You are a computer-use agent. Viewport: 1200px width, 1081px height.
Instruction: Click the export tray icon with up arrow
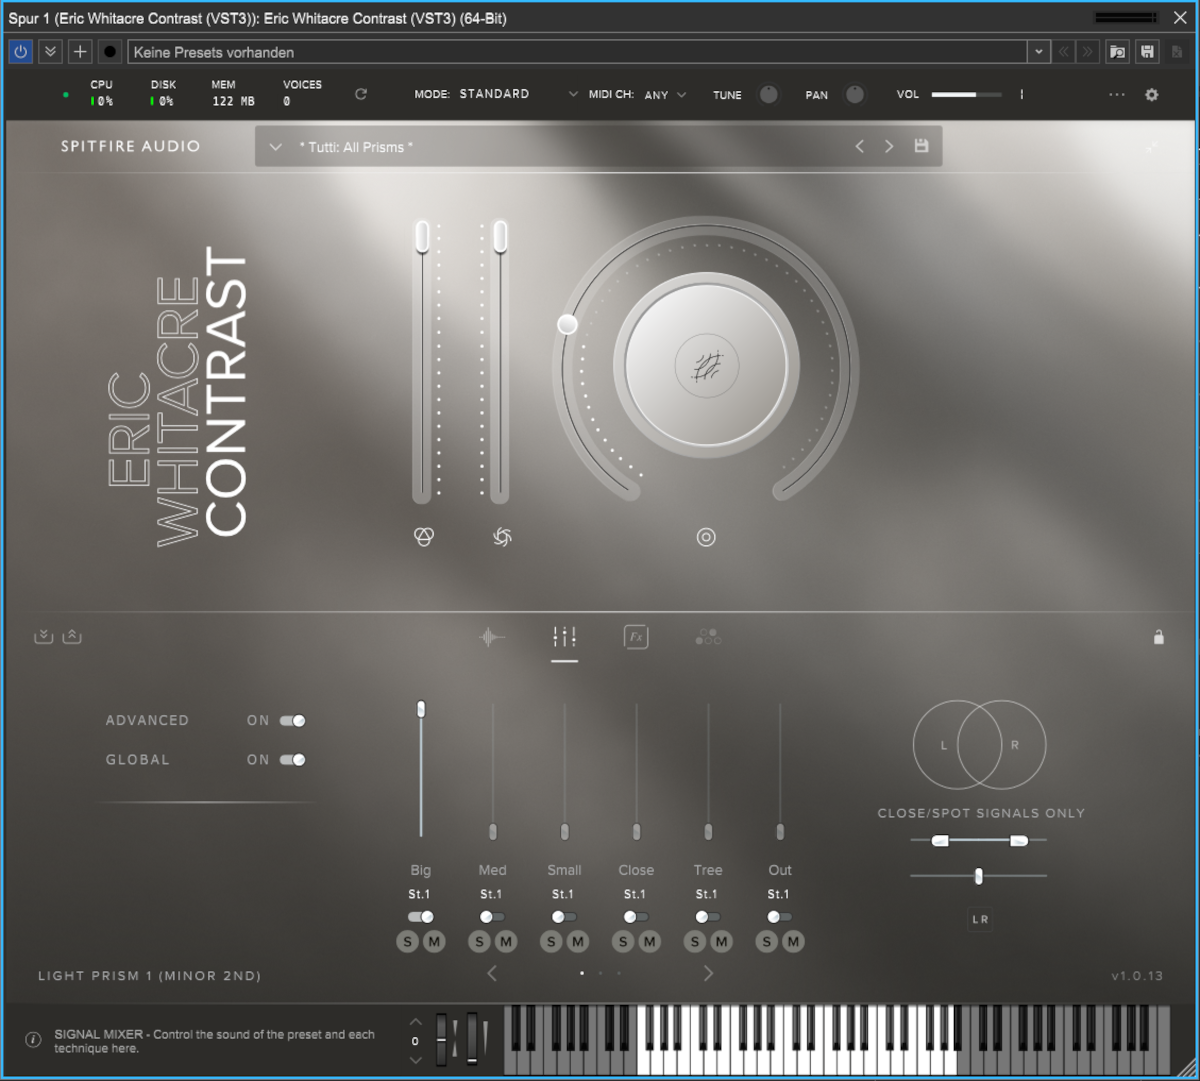point(72,636)
